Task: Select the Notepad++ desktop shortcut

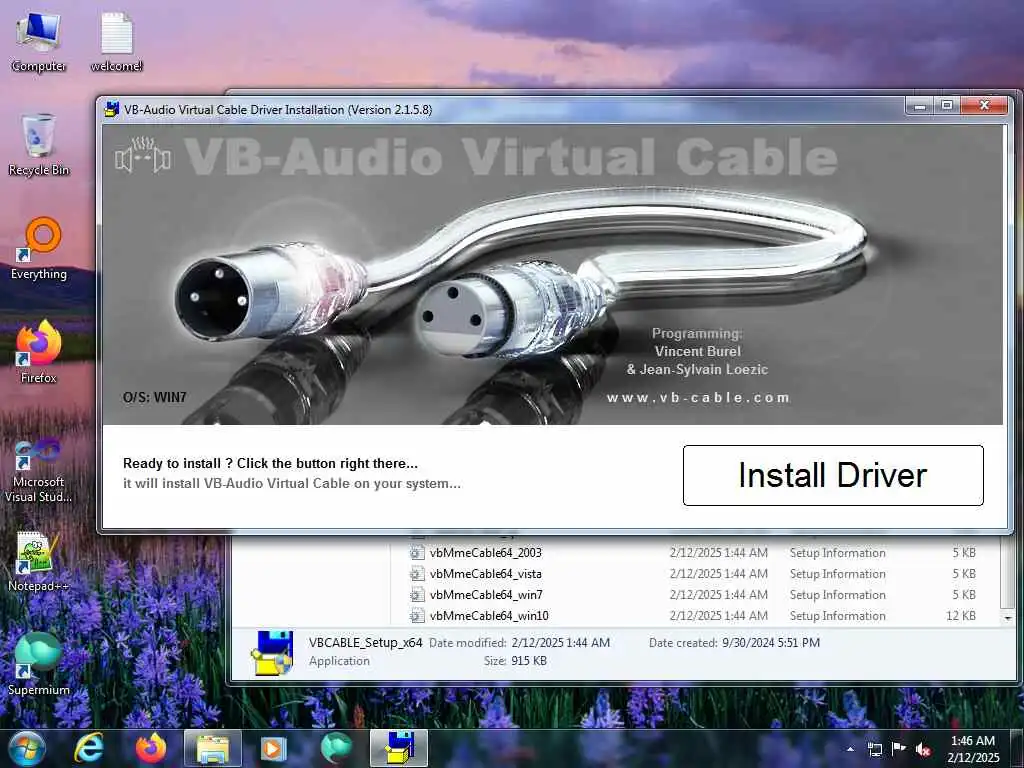Action: coord(39,562)
